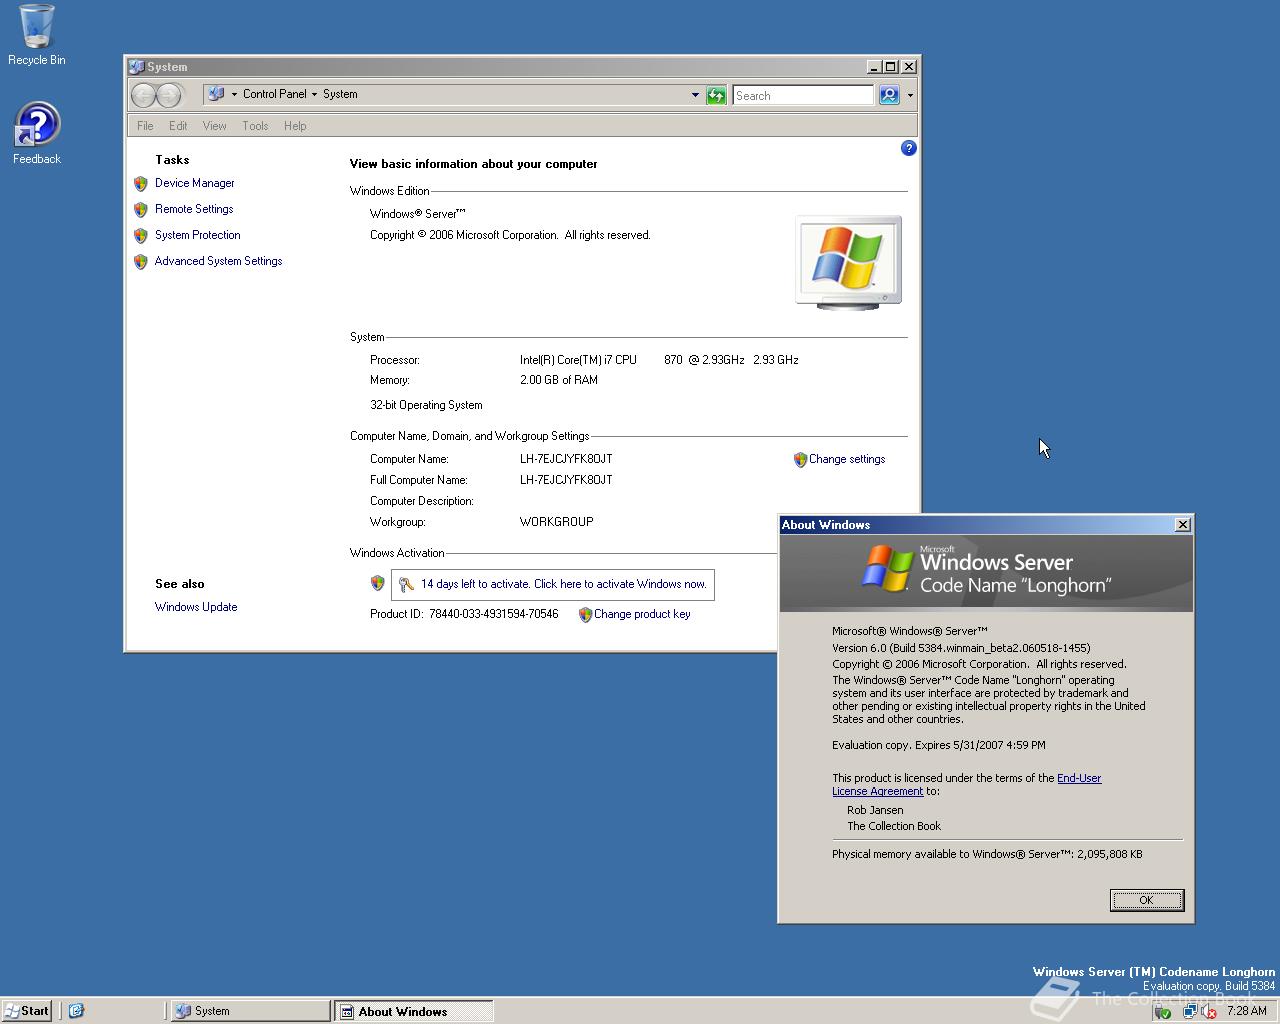
Task: Open the Help menu
Action: (x=295, y=126)
